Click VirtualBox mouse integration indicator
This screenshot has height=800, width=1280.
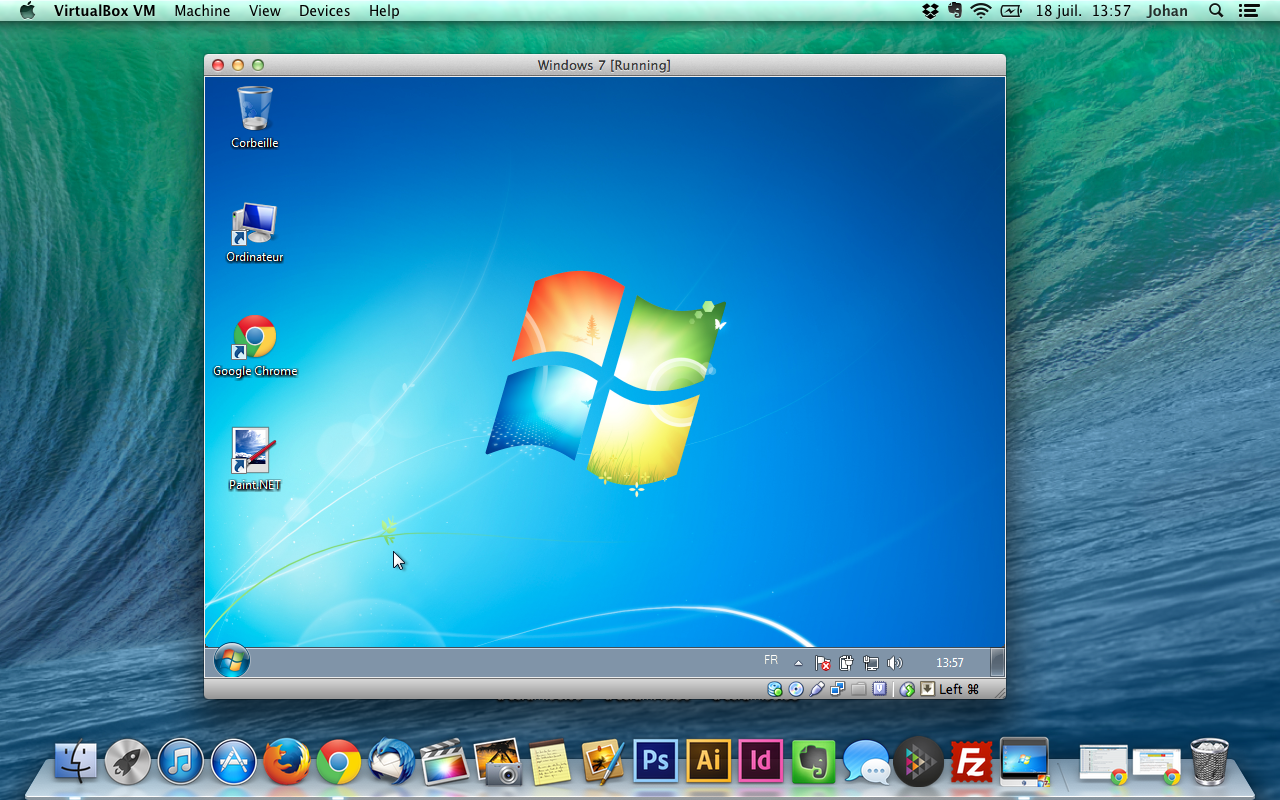tap(907, 689)
